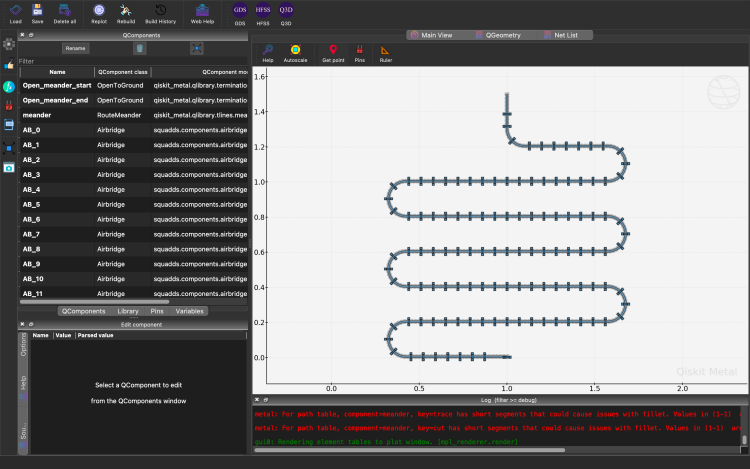Viewport: 750px width, 469px height.
Task: Sort by the Name column header
Action: click(57, 72)
